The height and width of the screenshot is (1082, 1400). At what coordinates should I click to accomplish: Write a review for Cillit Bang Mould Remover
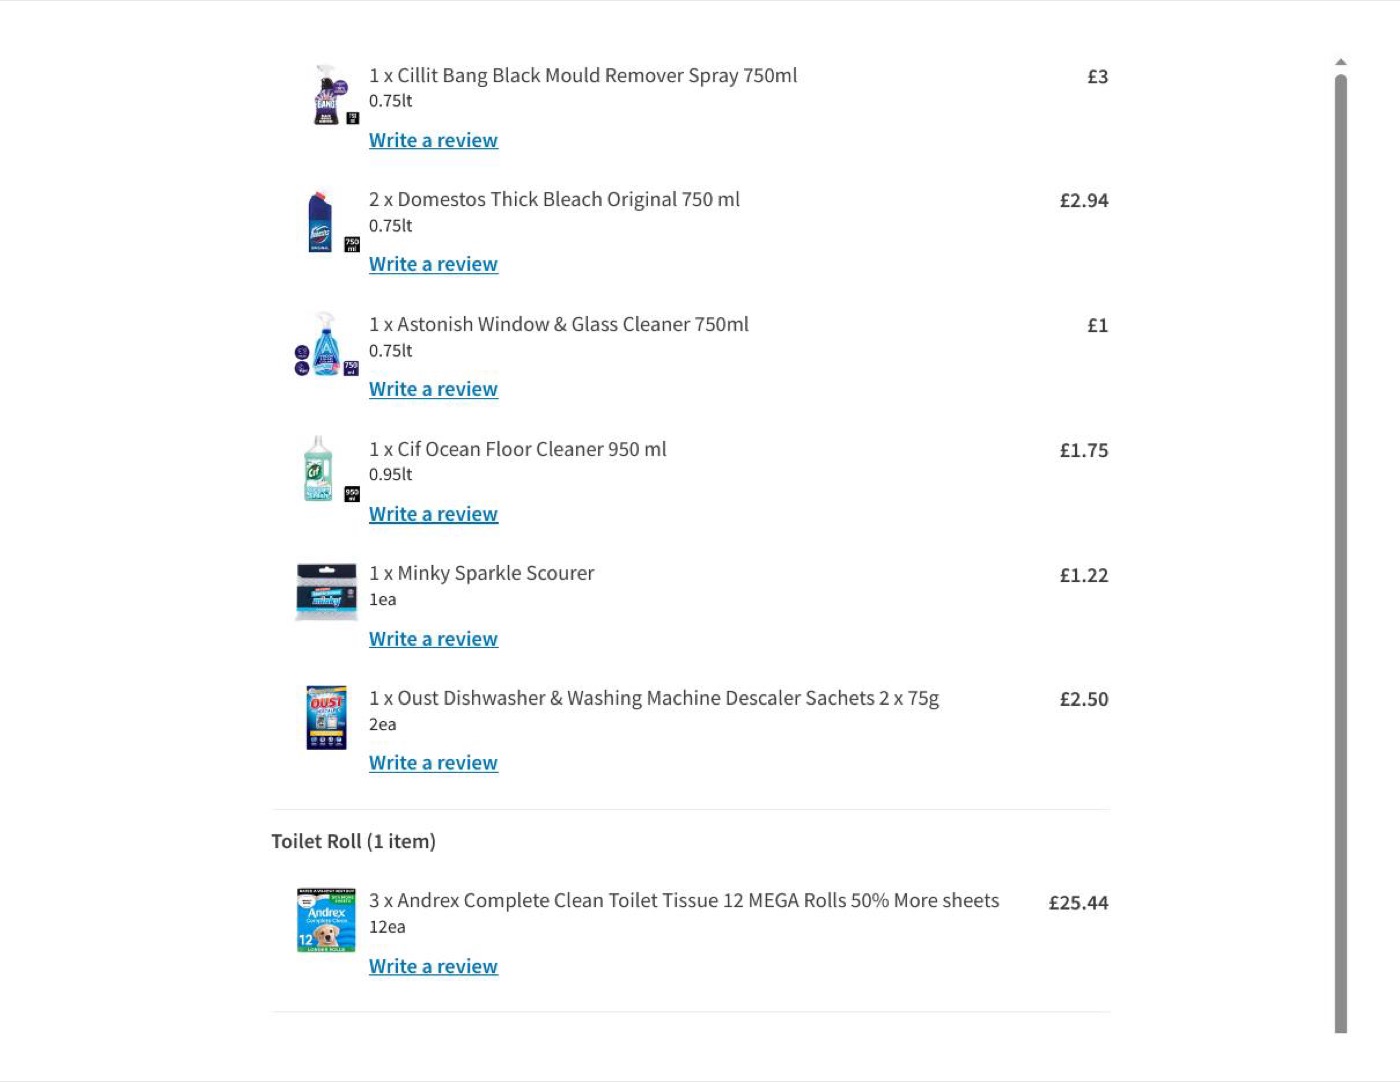433,140
